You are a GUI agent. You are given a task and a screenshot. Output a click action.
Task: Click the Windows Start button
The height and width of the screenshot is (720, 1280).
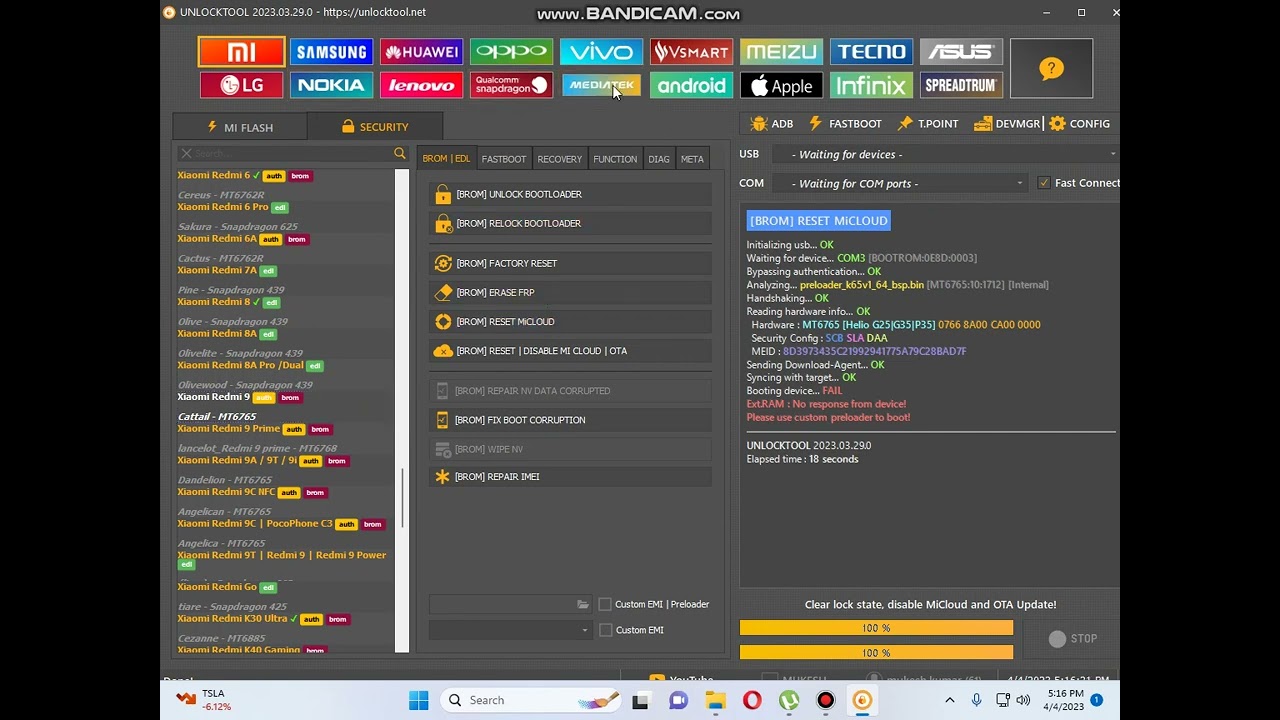point(418,700)
